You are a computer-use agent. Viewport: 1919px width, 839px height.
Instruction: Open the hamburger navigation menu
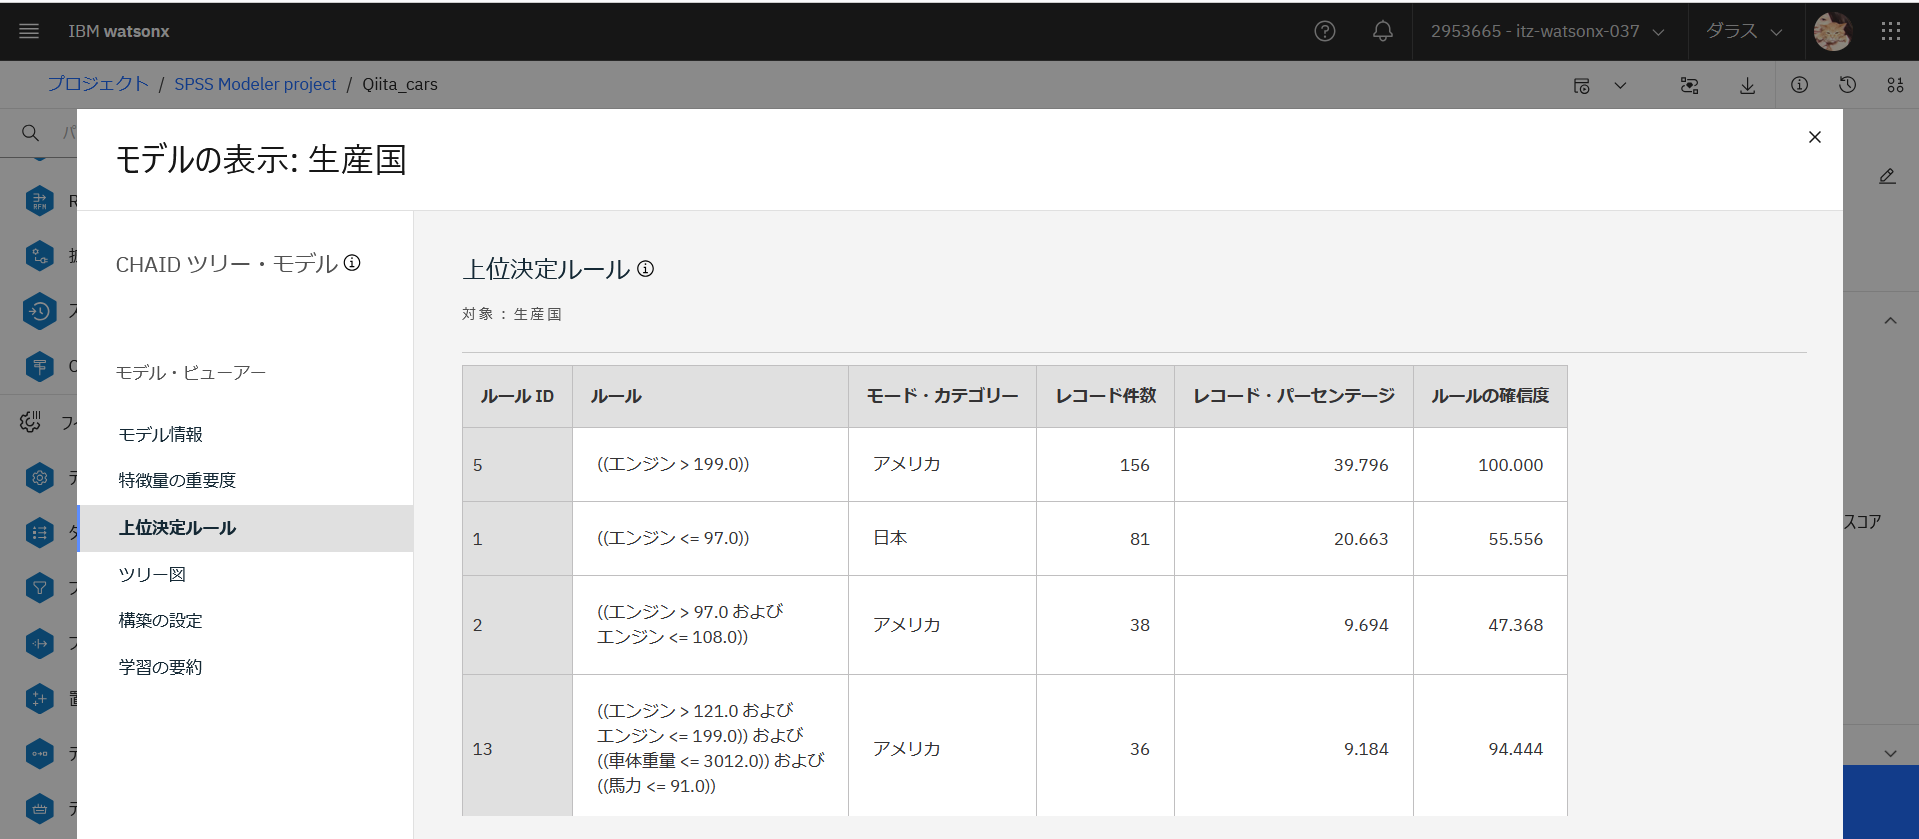pyautogui.click(x=29, y=31)
